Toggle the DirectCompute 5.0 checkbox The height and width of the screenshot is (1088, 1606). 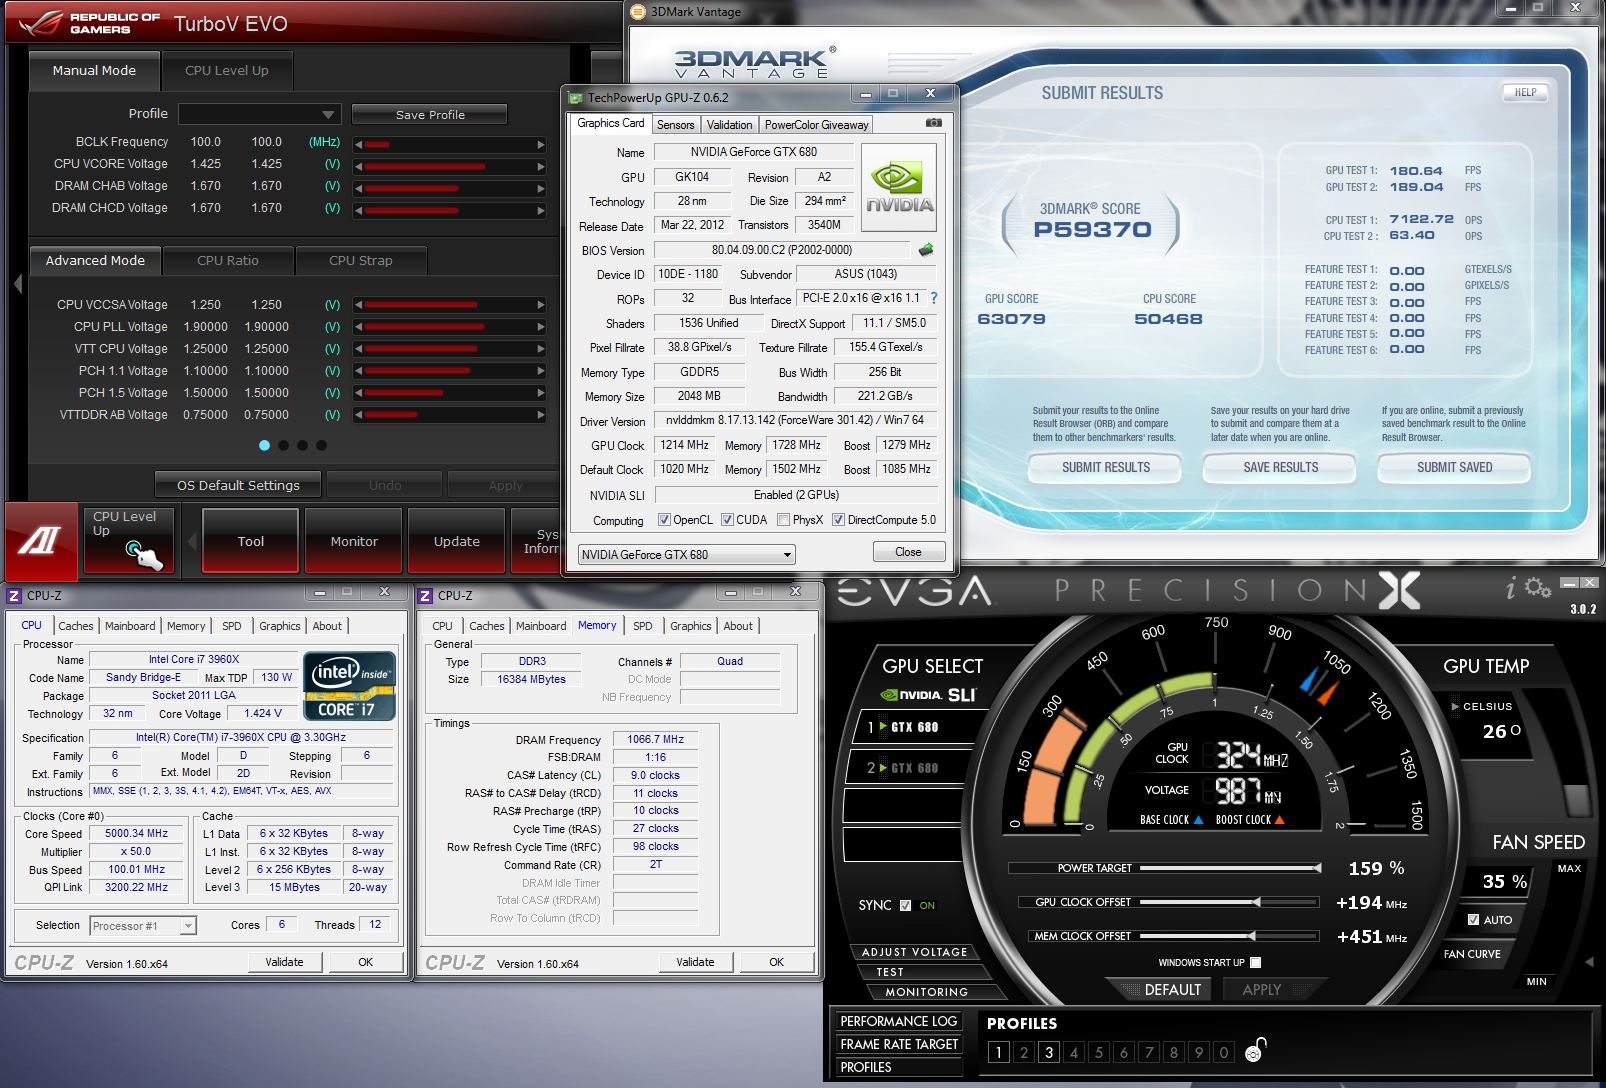pyautogui.click(x=838, y=520)
